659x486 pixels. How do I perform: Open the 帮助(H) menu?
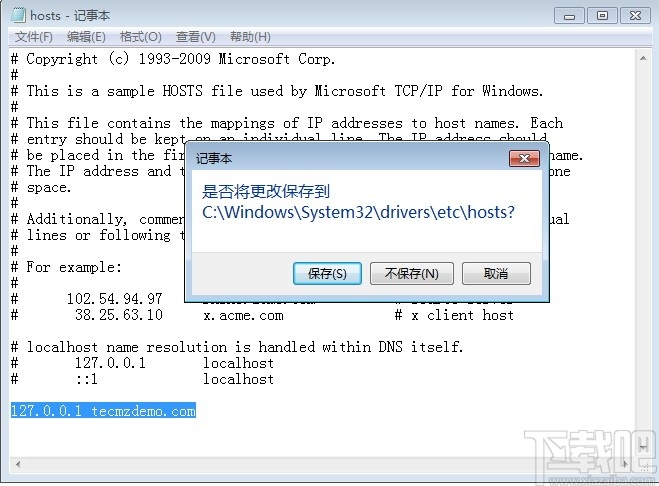[250, 37]
